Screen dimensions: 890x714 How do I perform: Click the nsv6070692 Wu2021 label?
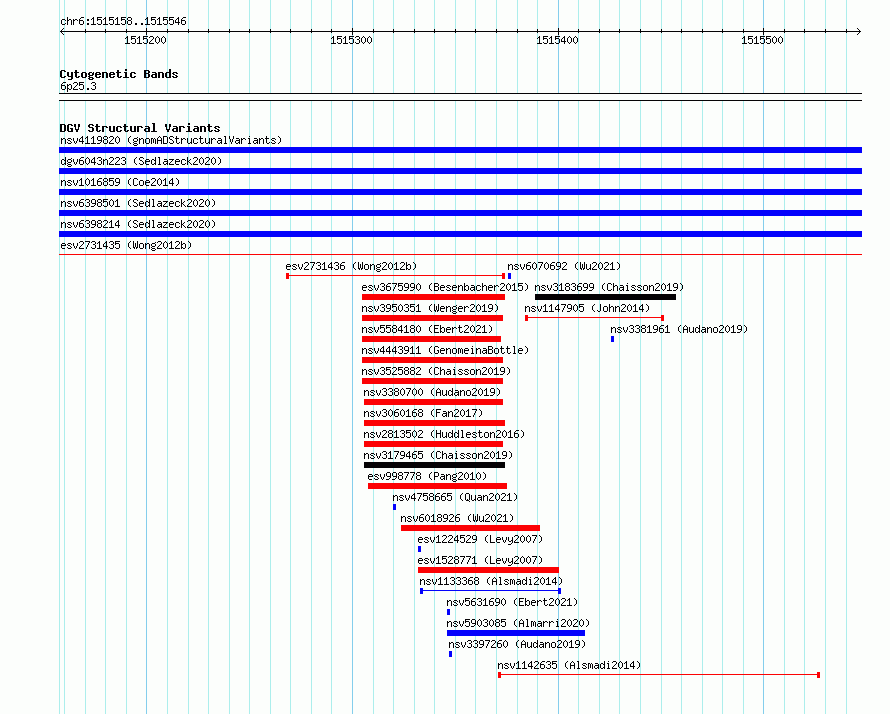[564, 266]
